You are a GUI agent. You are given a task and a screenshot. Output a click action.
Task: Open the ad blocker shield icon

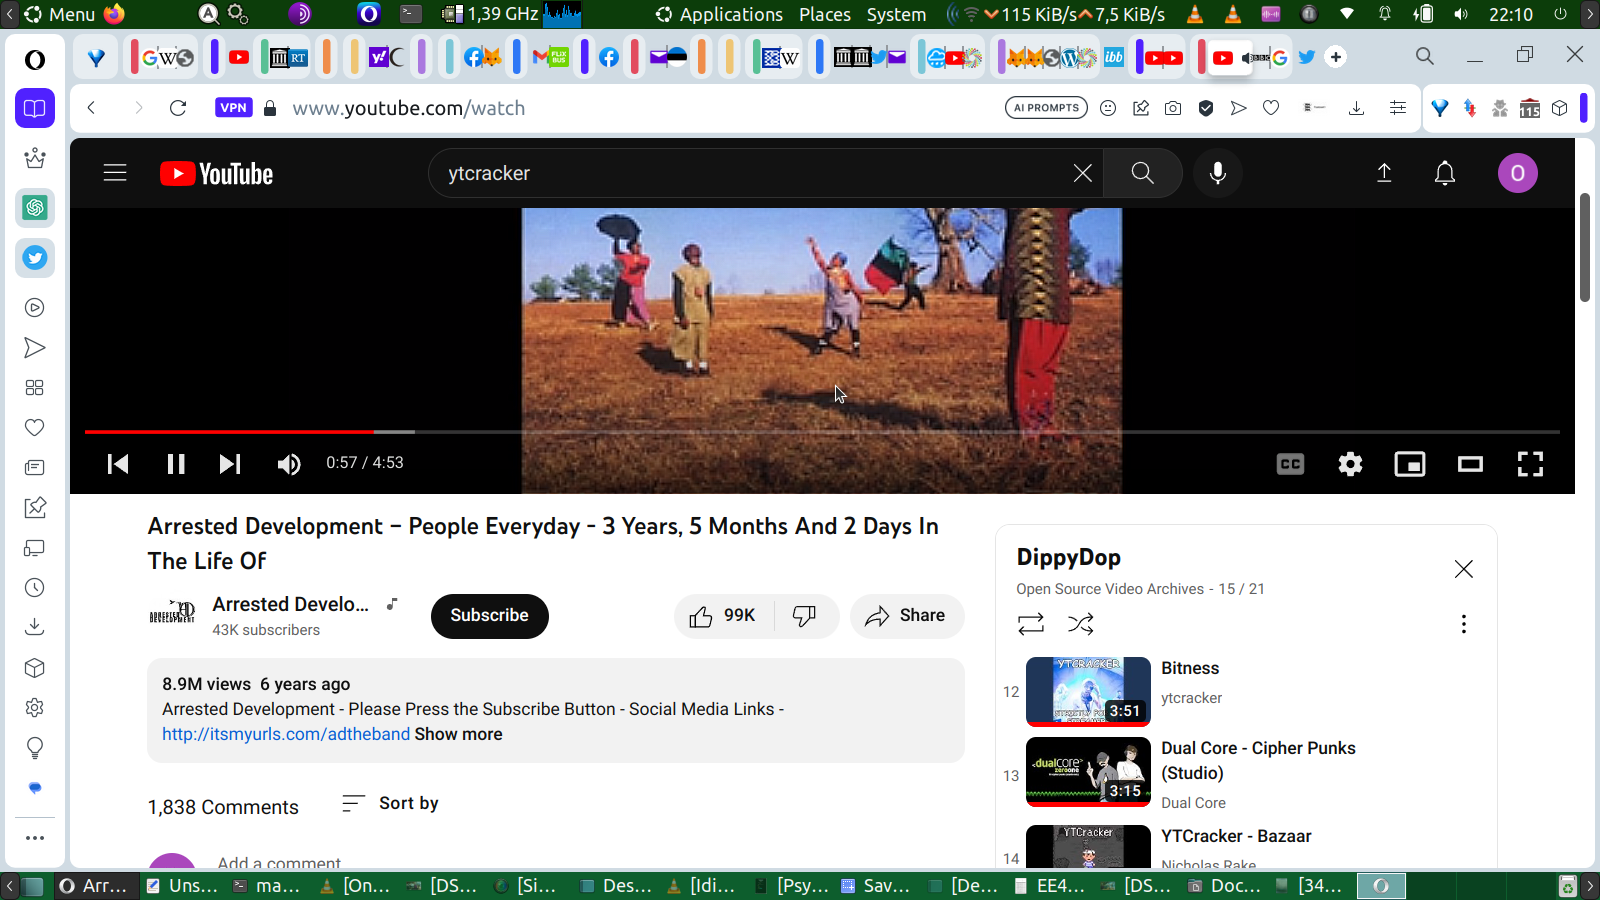tap(1206, 108)
